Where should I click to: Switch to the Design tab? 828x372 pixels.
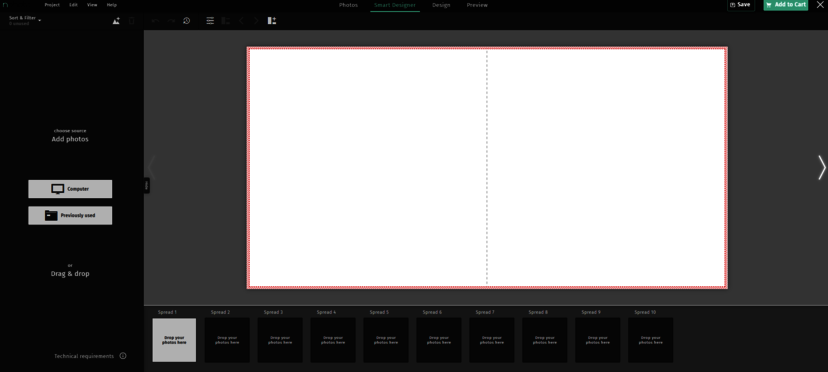tap(441, 5)
